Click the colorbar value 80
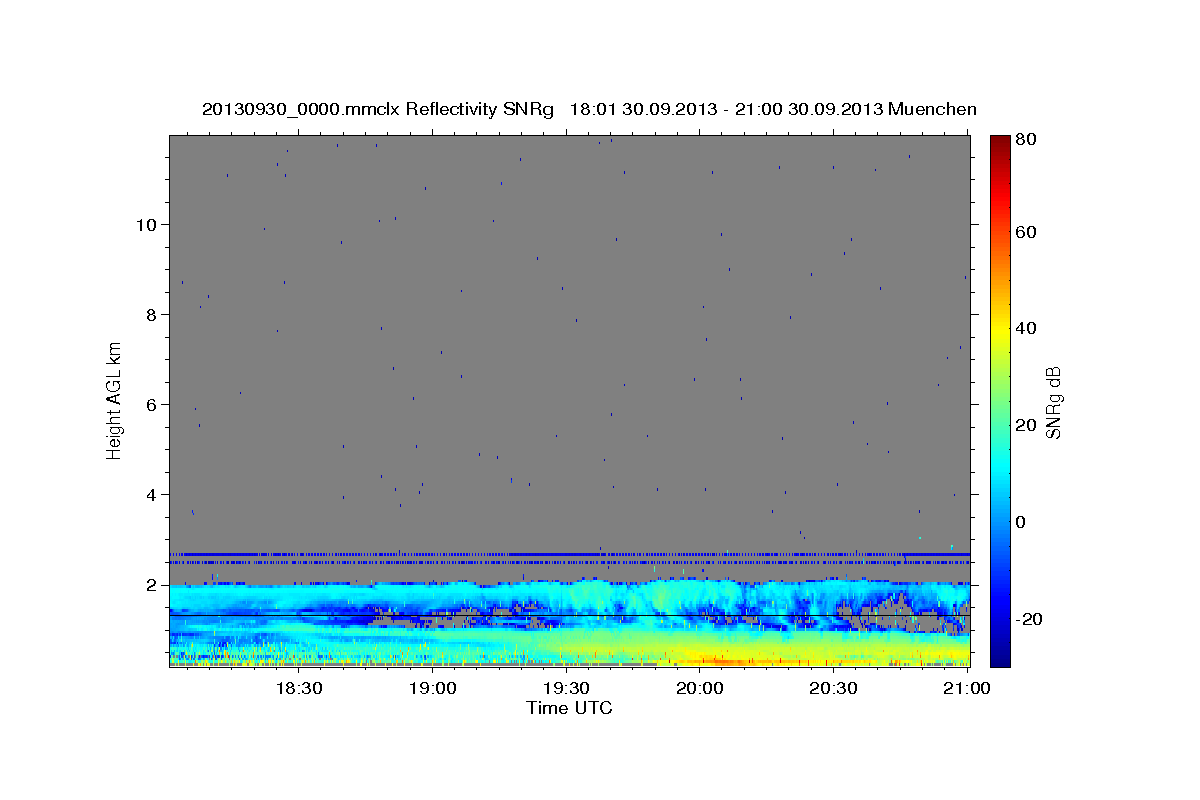 (1025, 140)
